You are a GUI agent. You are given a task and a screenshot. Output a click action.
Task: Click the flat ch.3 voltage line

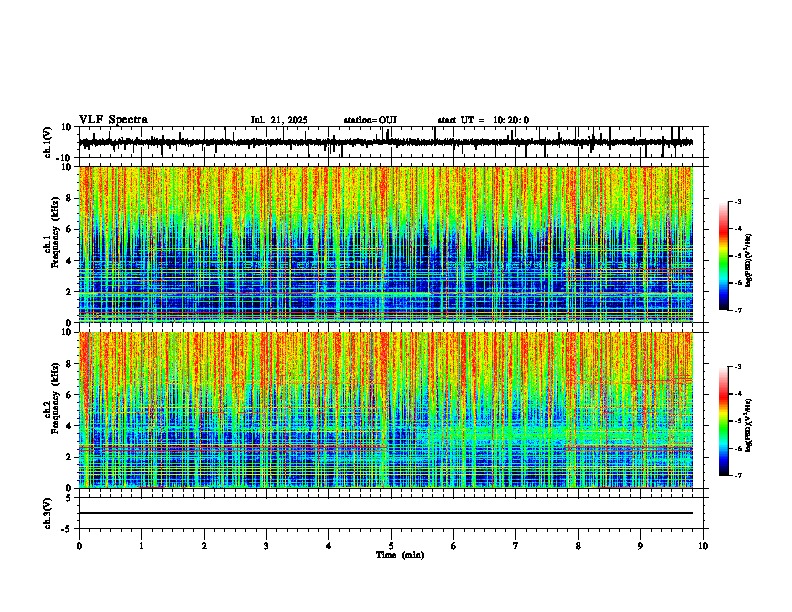pyautogui.click(x=386, y=513)
